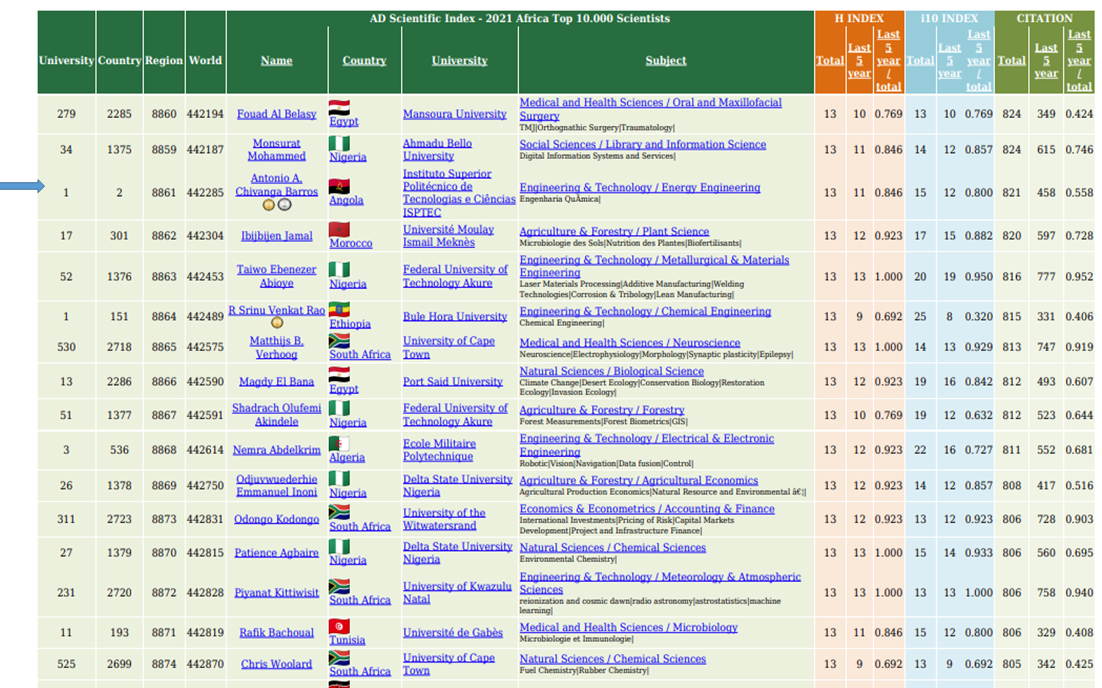1102x688 pixels.
Task: Open the Meteorology & Atmospheric Sciences subject link
Action: click(x=660, y=583)
